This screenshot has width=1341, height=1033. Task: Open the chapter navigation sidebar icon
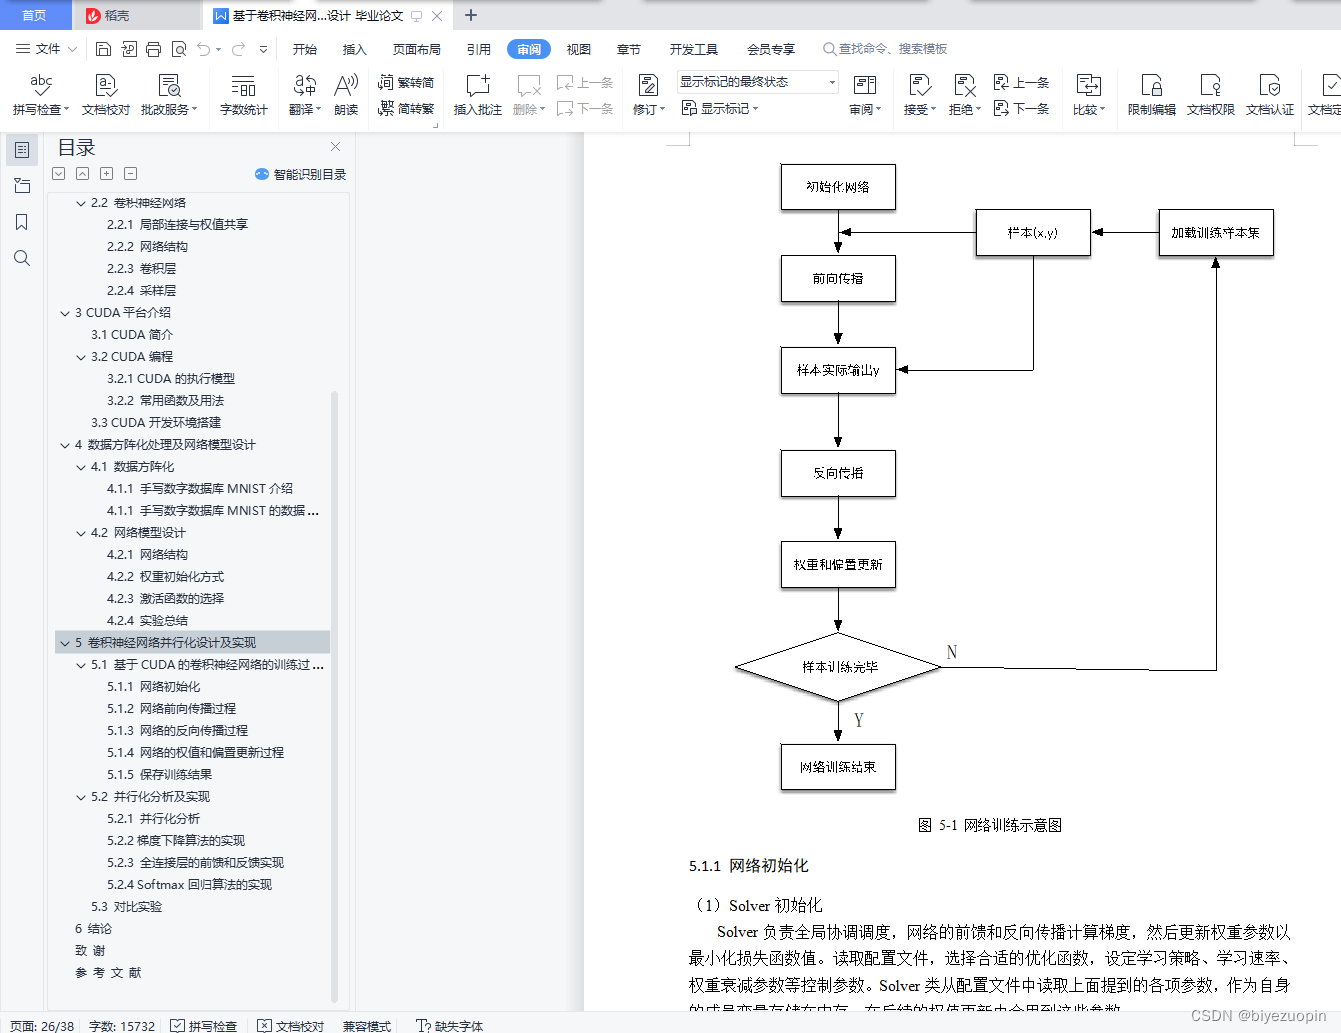[22, 186]
